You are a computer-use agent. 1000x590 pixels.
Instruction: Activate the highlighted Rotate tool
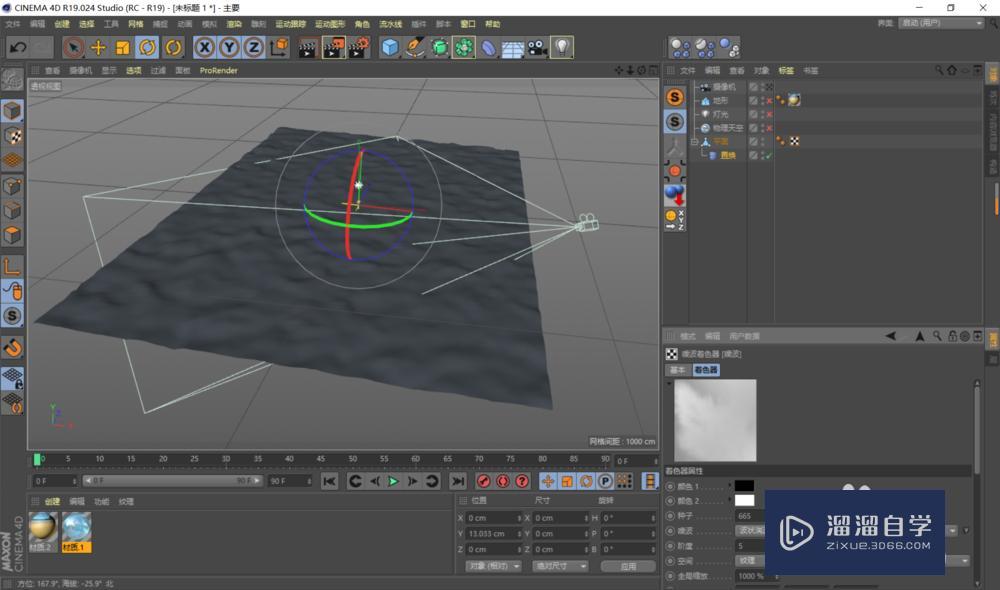tap(147, 47)
